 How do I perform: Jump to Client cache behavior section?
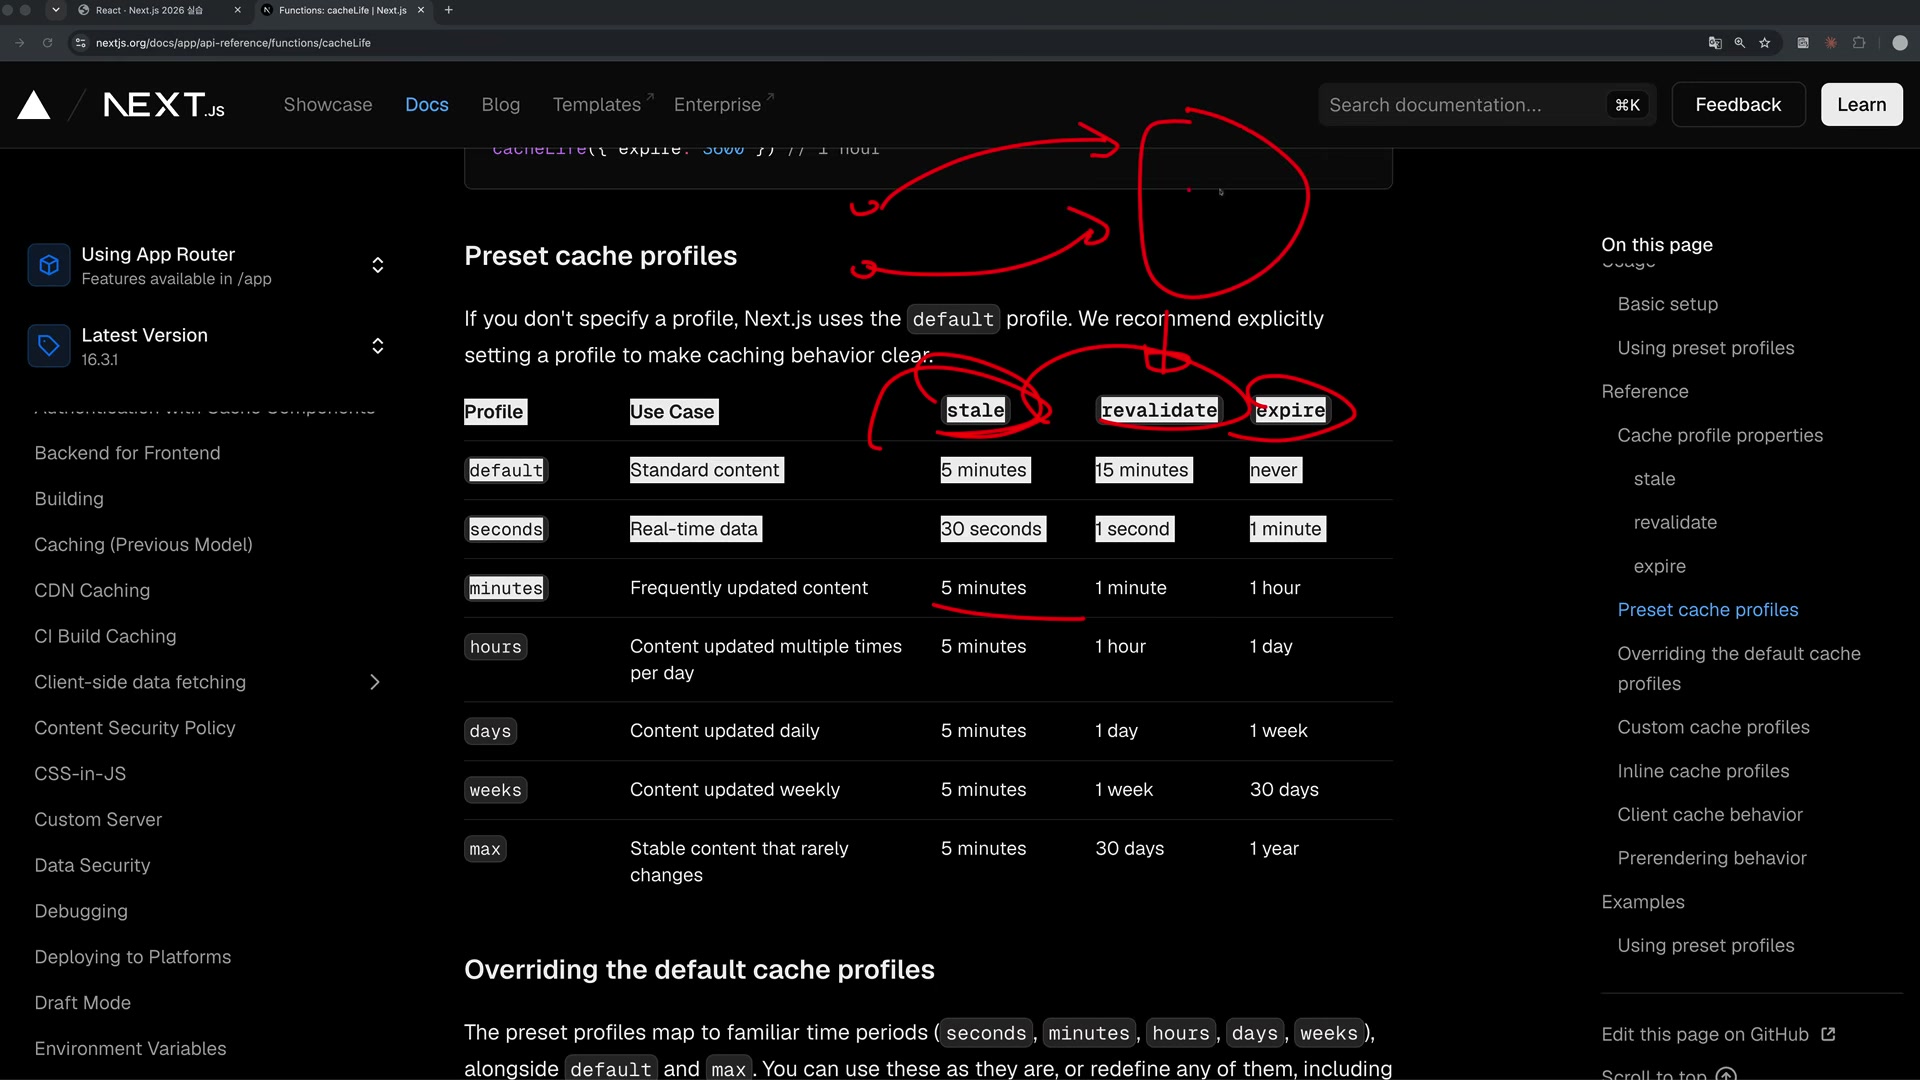(x=1710, y=815)
